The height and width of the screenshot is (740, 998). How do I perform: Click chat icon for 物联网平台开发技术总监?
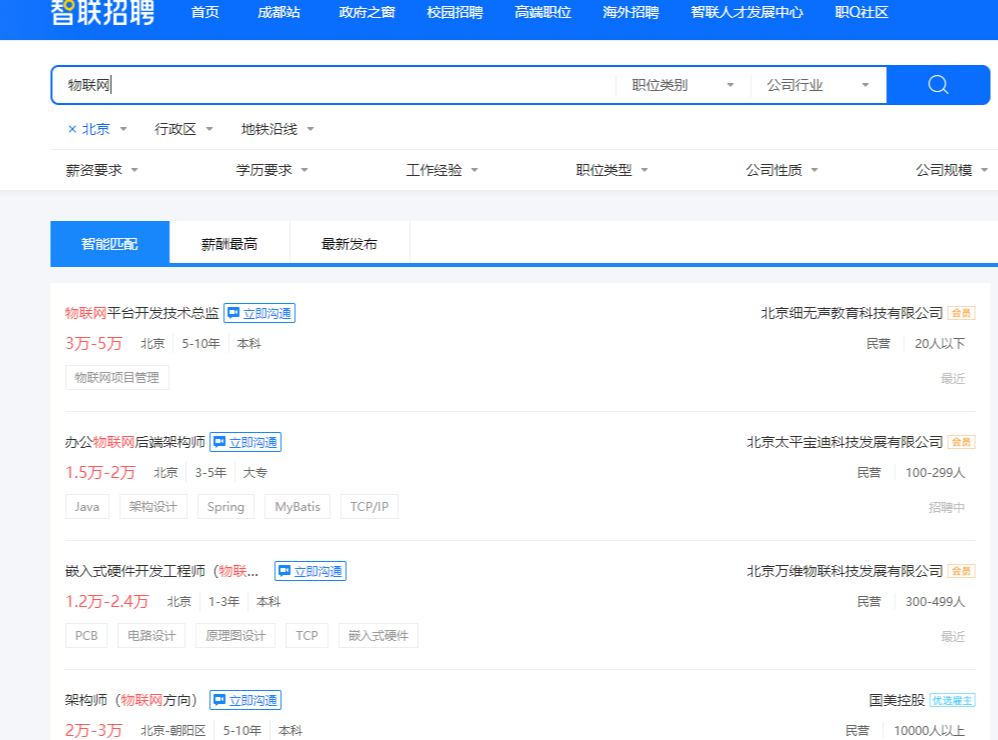click(234, 313)
